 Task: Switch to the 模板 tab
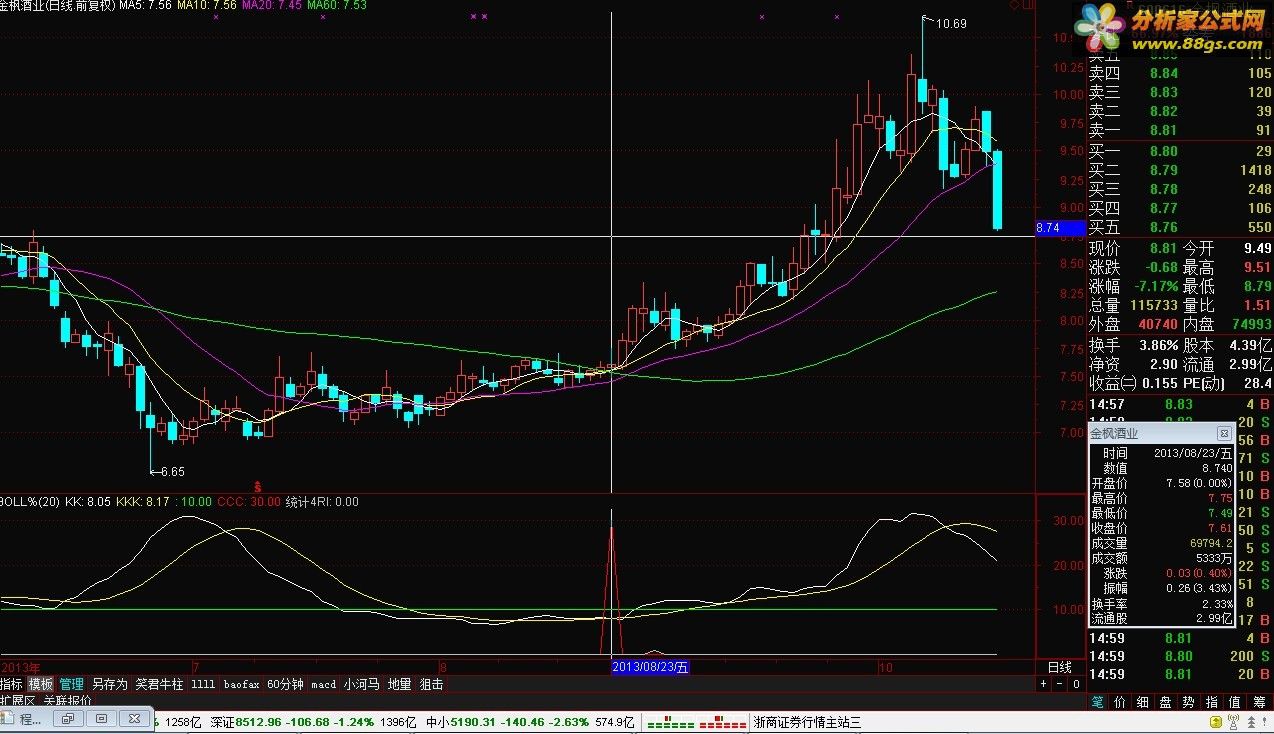40,684
